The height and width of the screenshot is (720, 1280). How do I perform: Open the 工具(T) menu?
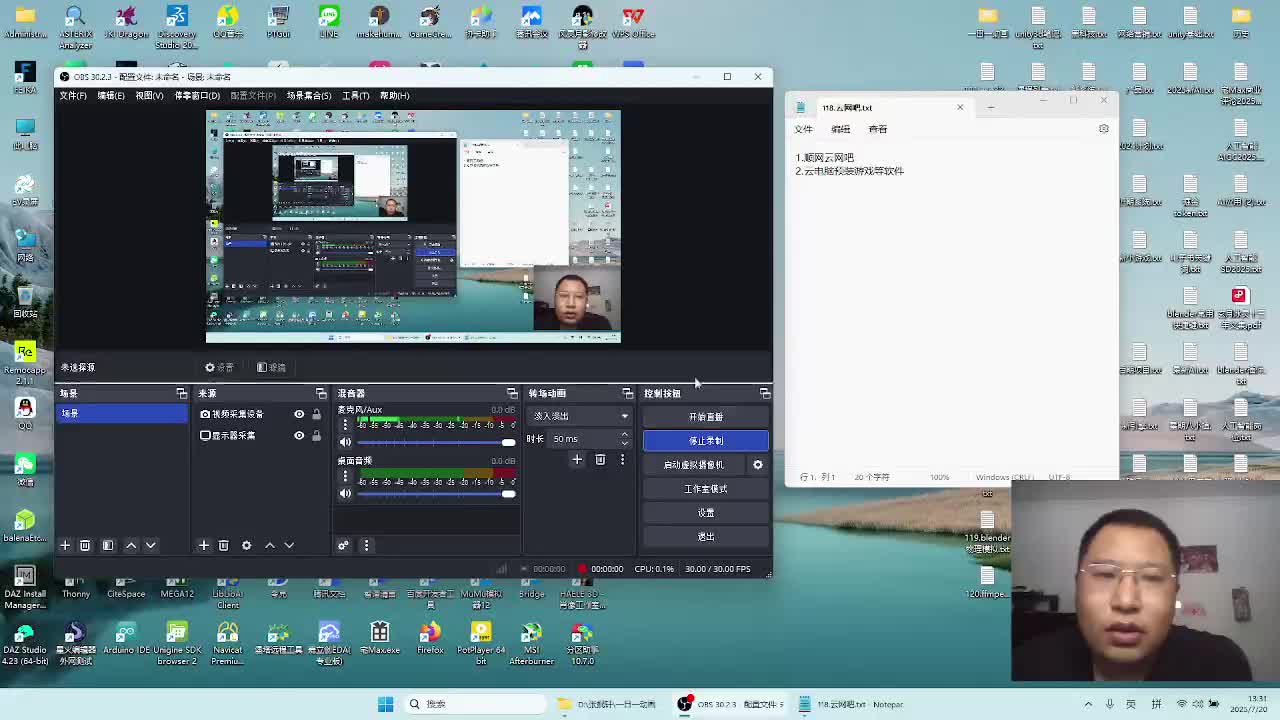pos(355,96)
